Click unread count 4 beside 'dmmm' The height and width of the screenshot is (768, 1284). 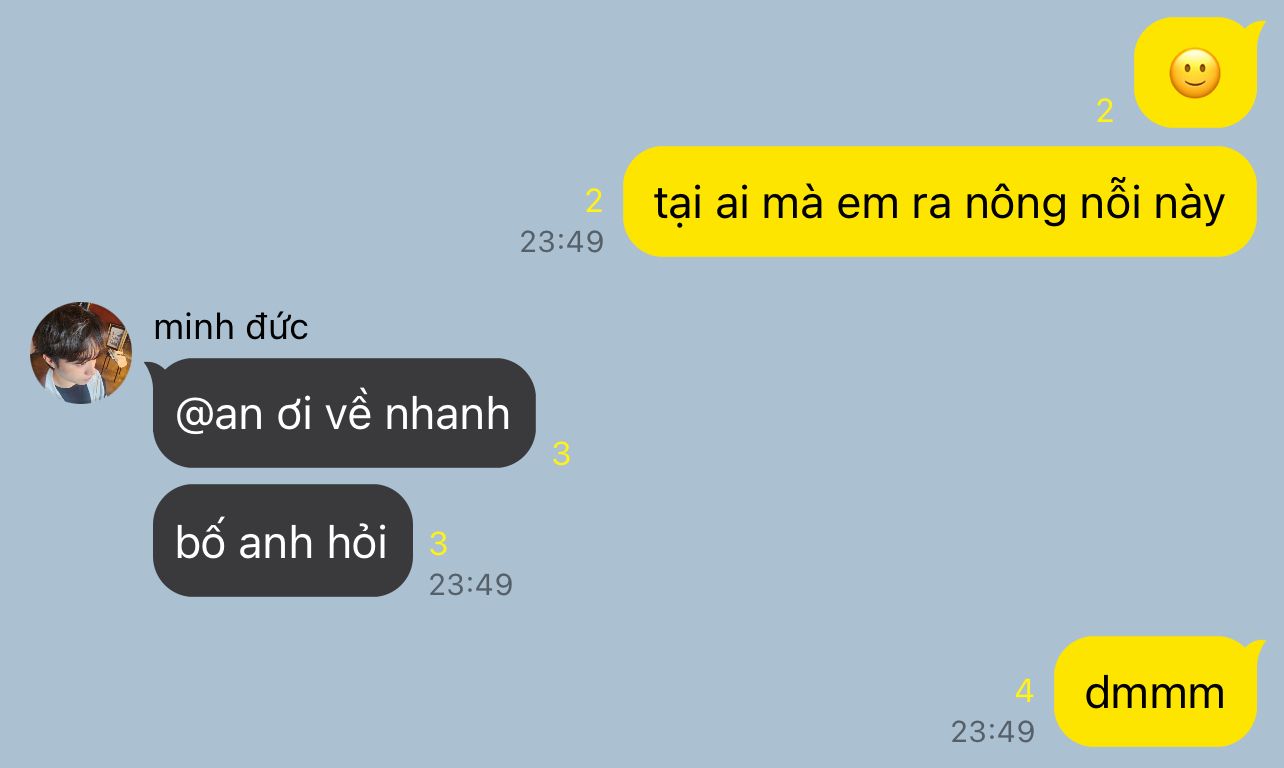coord(1025,691)
